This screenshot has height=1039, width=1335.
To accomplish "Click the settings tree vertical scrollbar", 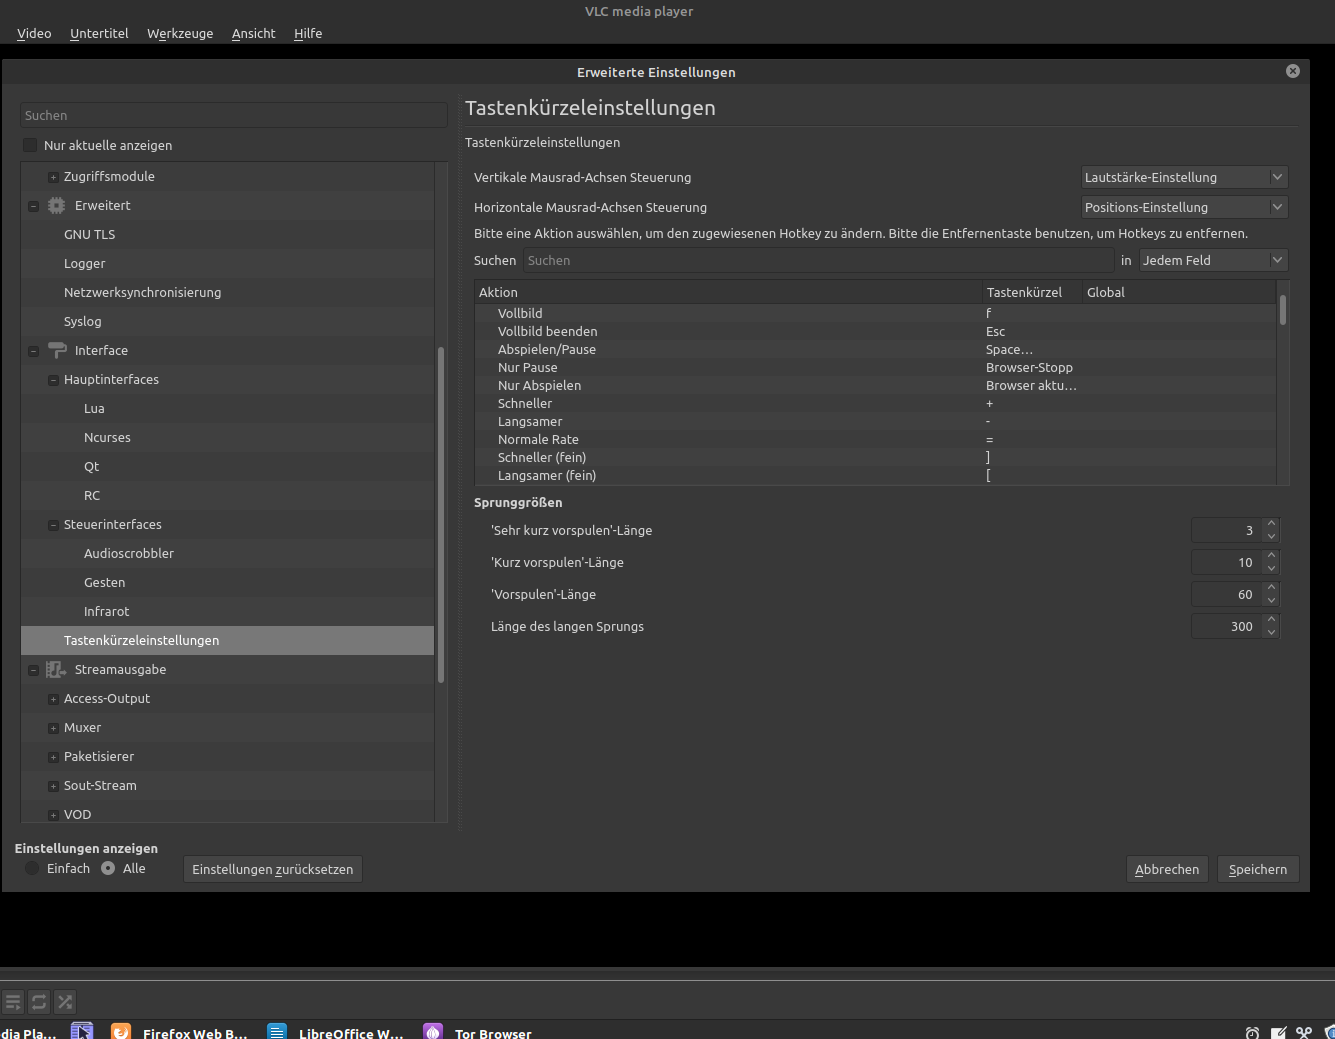I will (440, 514).
